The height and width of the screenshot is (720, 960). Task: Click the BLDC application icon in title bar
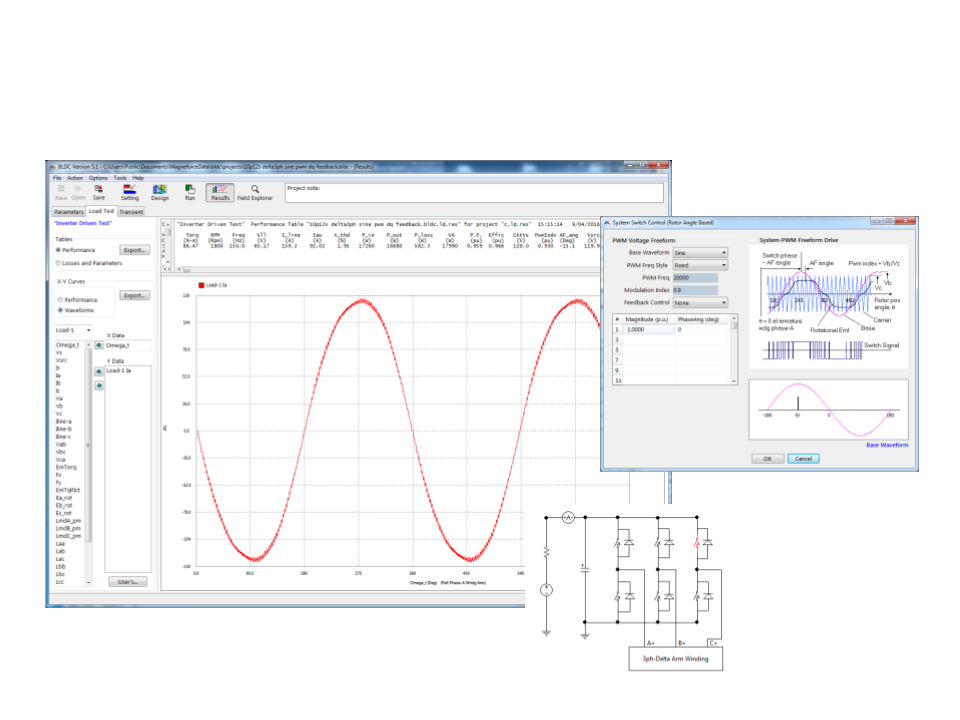pos(52,167)
